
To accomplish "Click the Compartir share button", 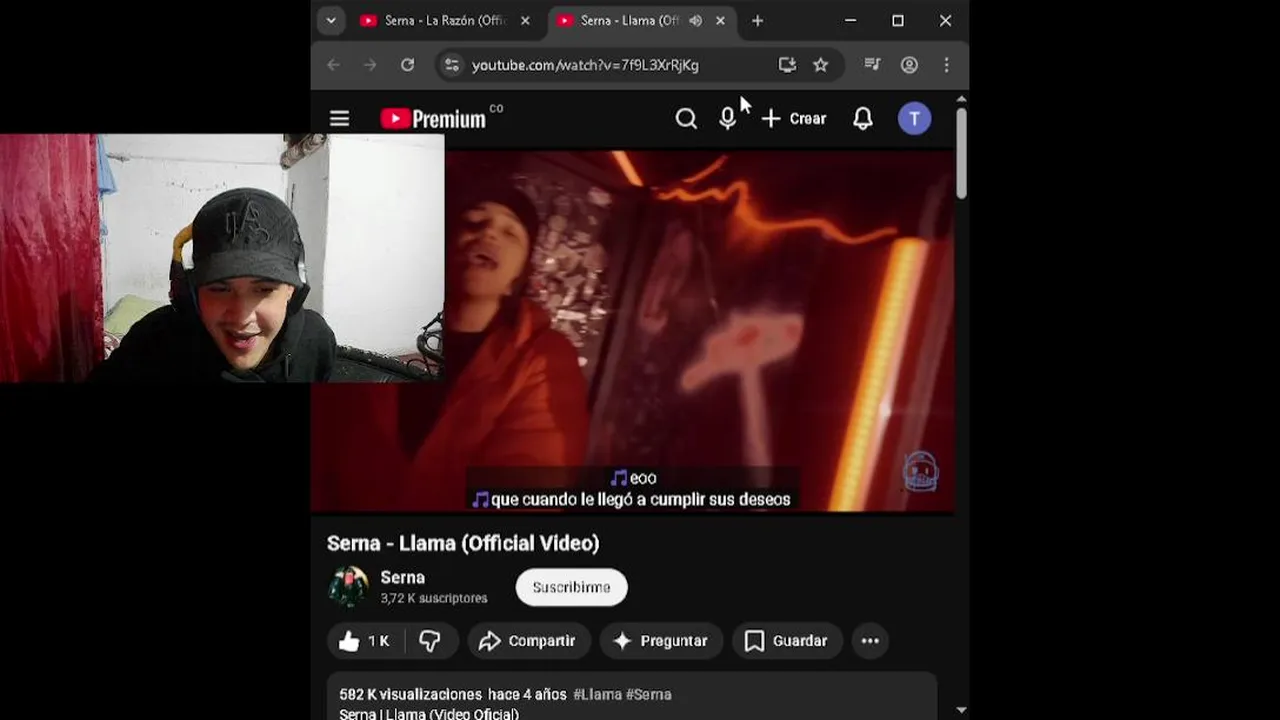I will pyautogui.click(x=528, y=641).
